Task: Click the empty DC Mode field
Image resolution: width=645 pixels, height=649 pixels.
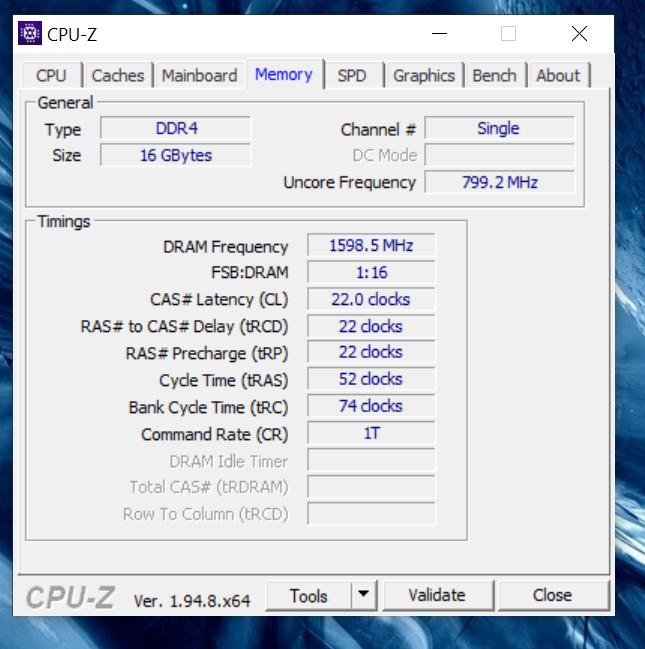Action: pyautogui.click(x=500, y=155)
